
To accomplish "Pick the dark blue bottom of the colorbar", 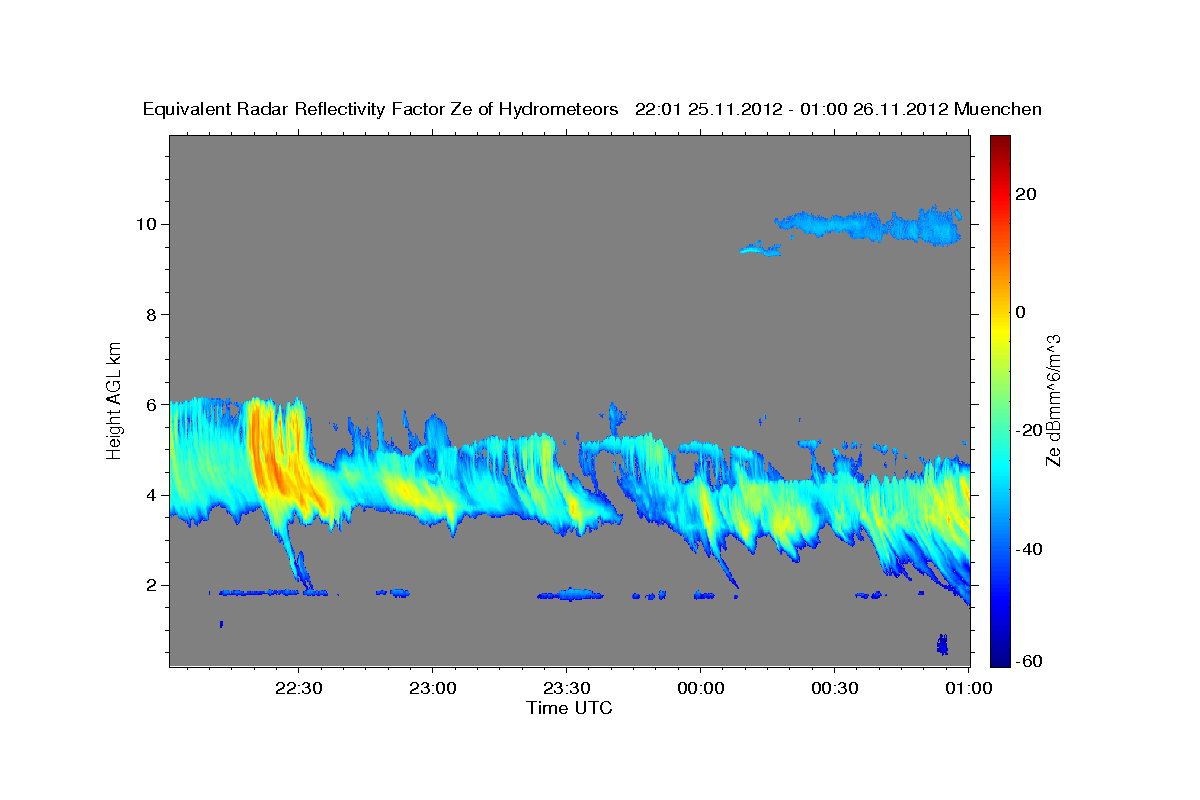I will pyautogui.click(x=999, y=656).
